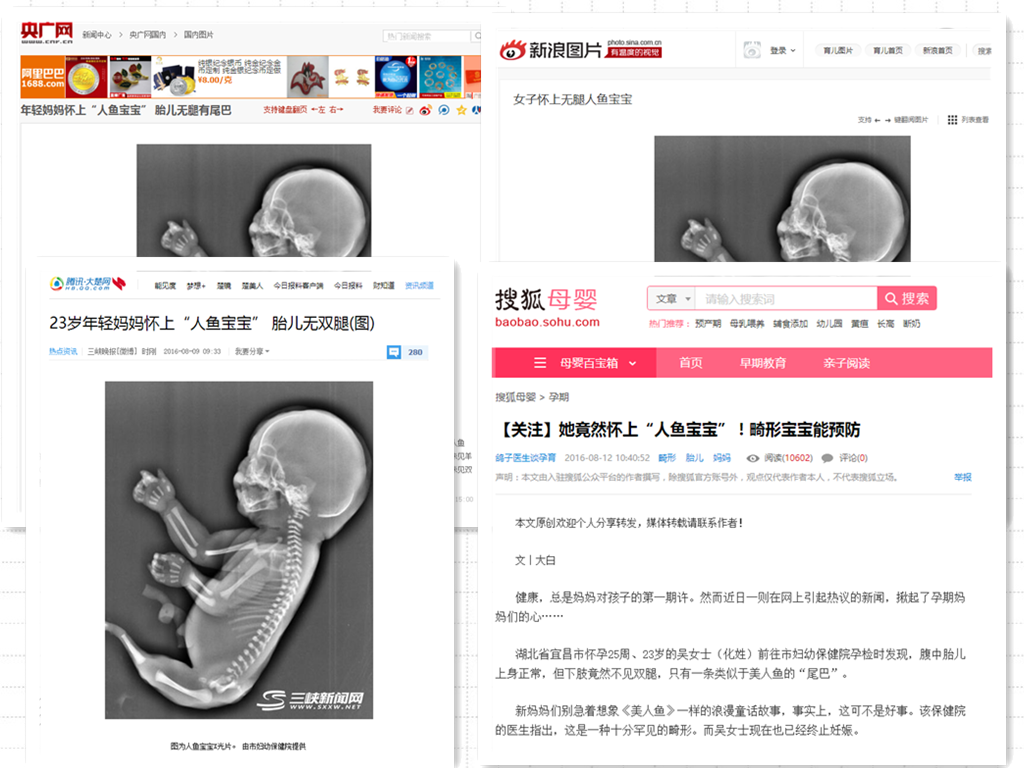1024x768 pixels.
Task: Click the hamburger icon next to 母婴百宝箱
Action: click(540, 362)
